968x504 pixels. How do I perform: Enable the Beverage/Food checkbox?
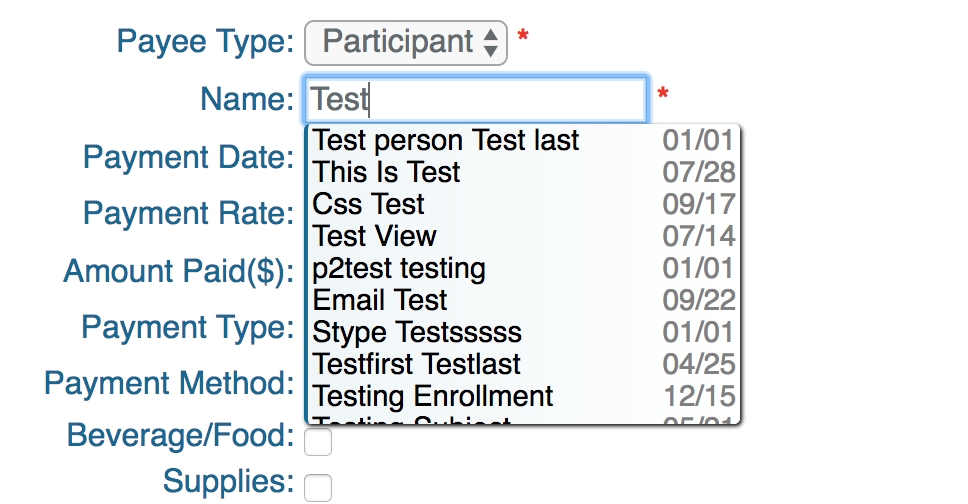tap(318, 441)
